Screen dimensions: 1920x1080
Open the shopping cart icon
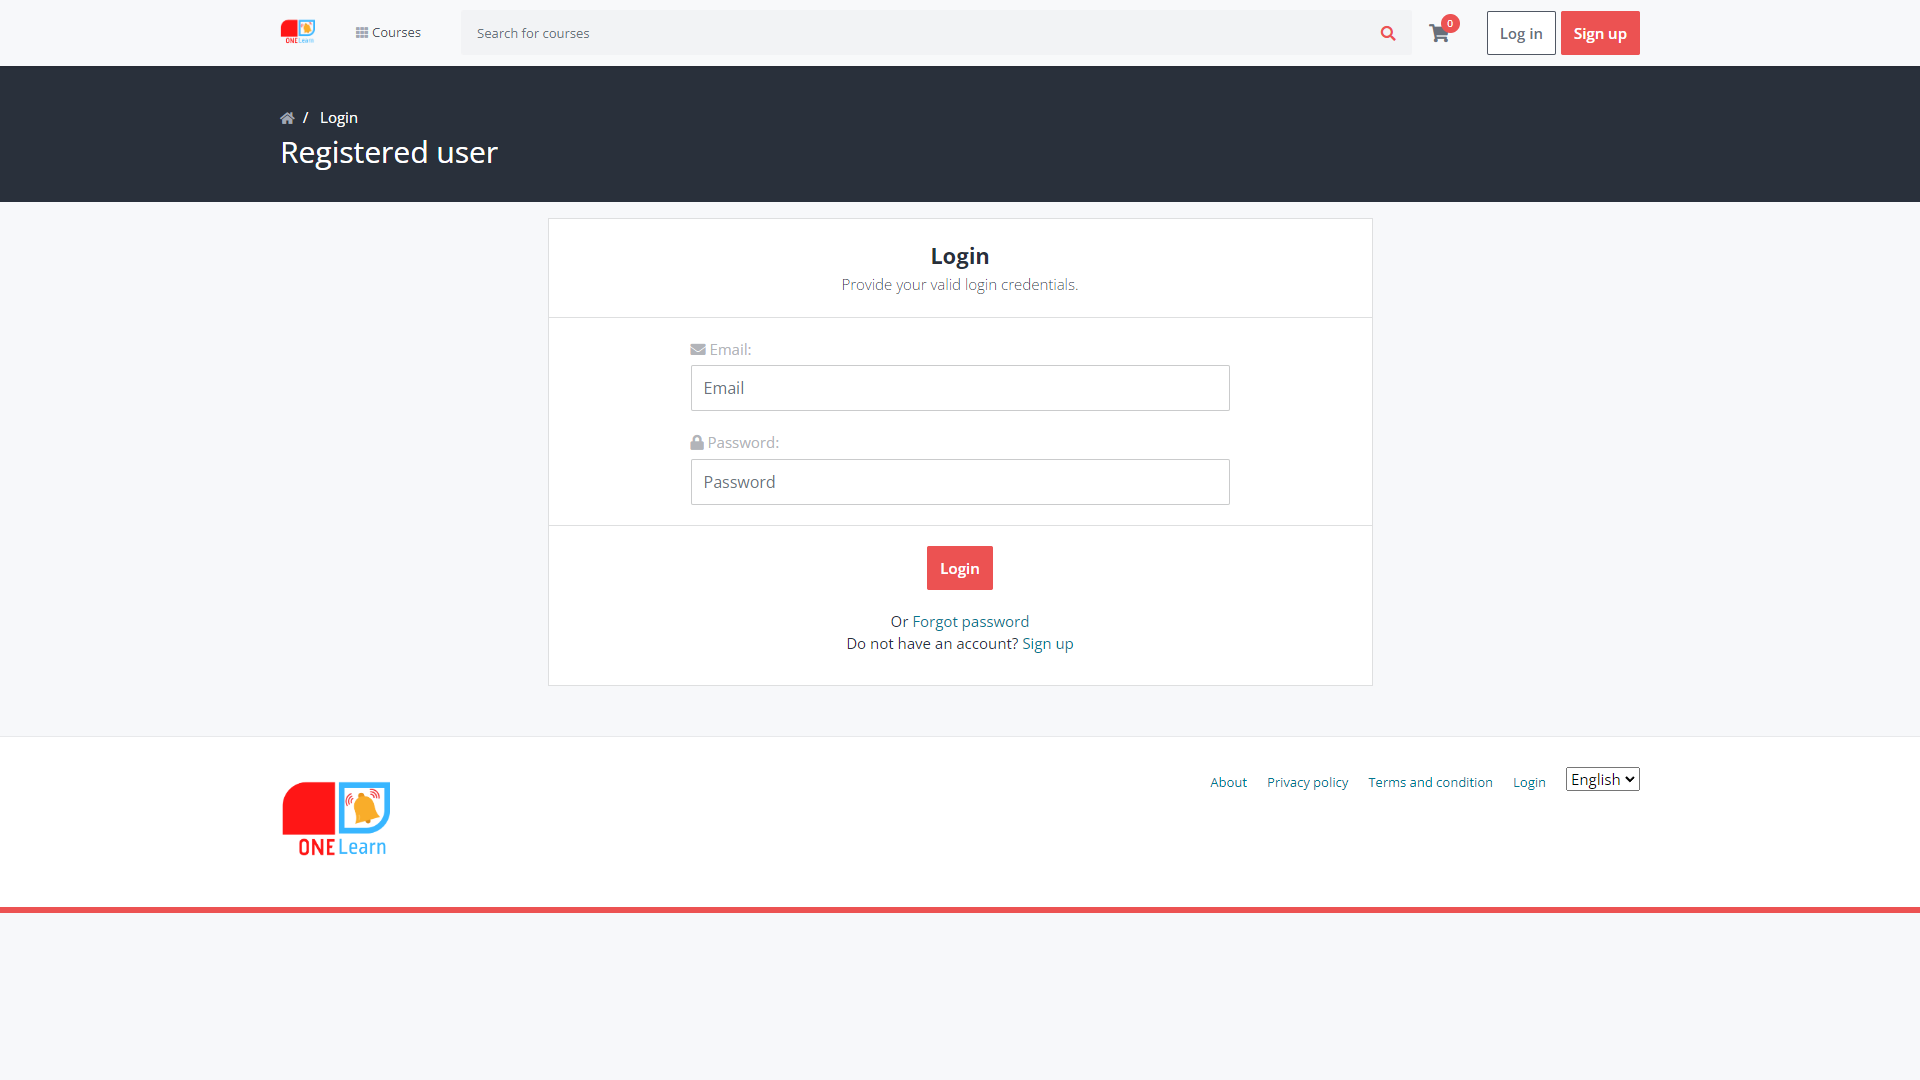click(1438, 34)
